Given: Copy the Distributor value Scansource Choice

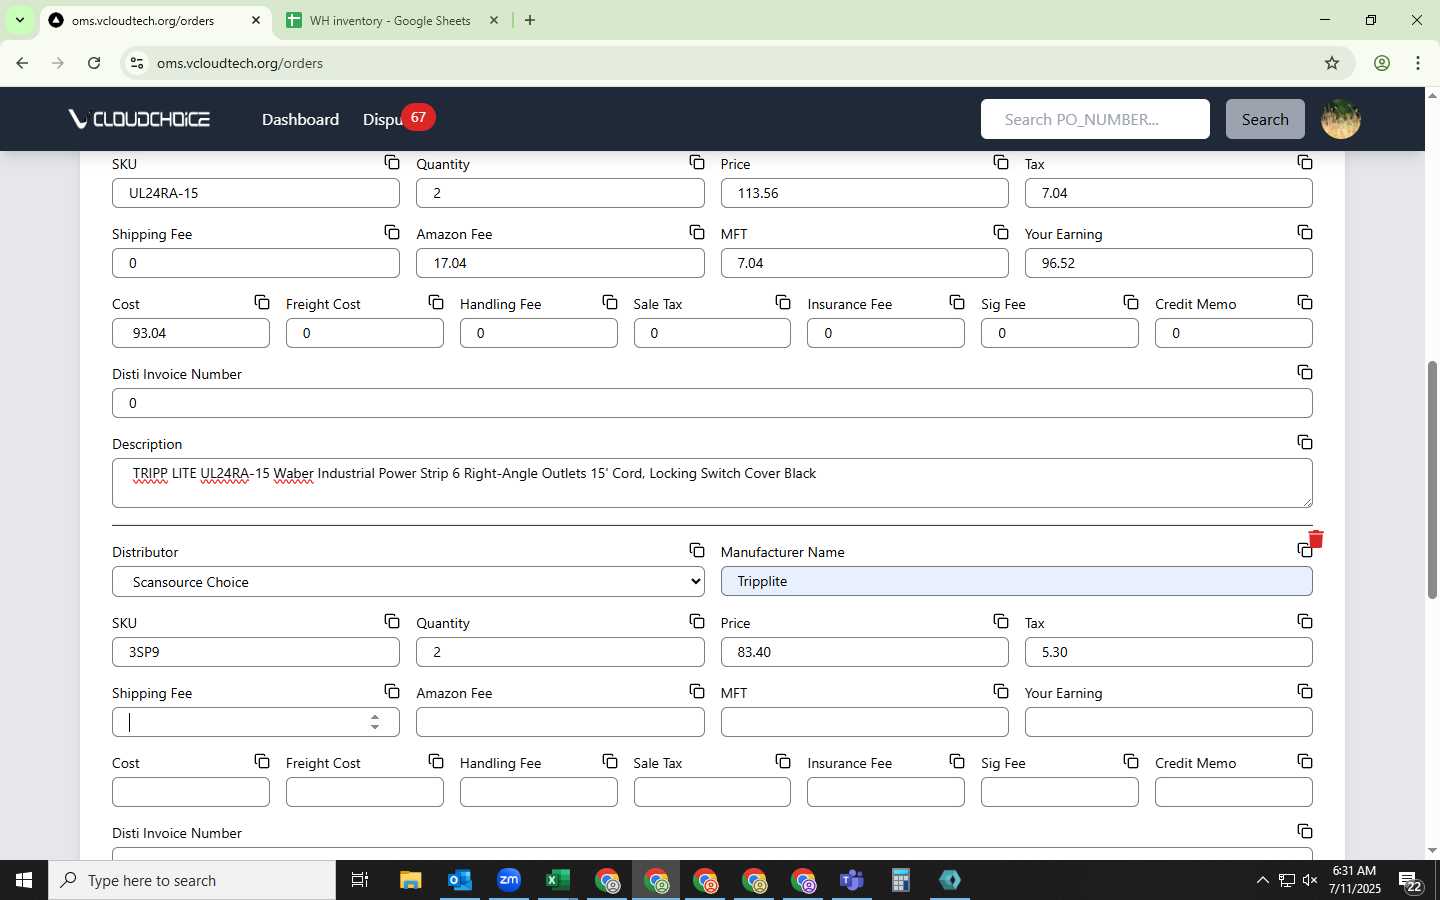Looking at the screenshot, I should pyautogui.click(x=697, y=550).
